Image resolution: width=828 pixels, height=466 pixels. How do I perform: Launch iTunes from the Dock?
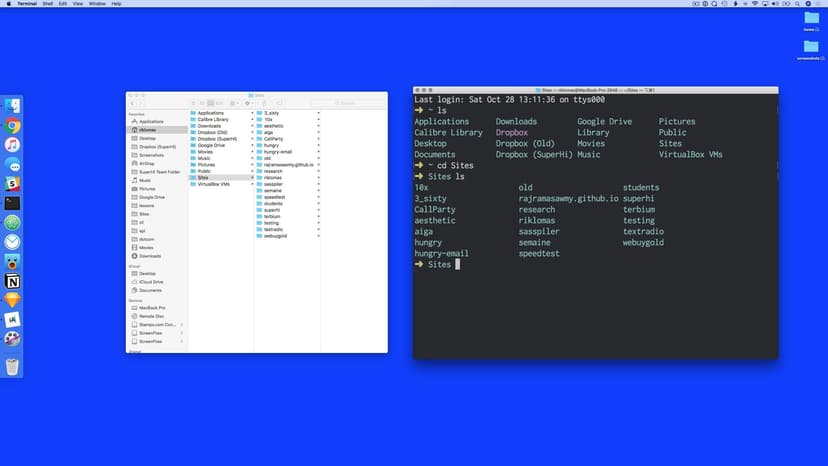(x=12, y=145)
